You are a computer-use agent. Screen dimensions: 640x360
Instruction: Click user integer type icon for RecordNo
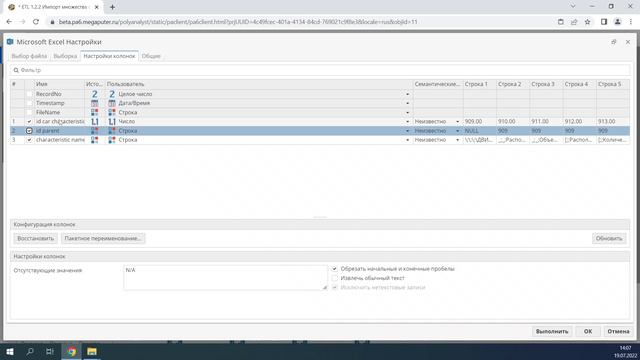[x=112, y=94]
